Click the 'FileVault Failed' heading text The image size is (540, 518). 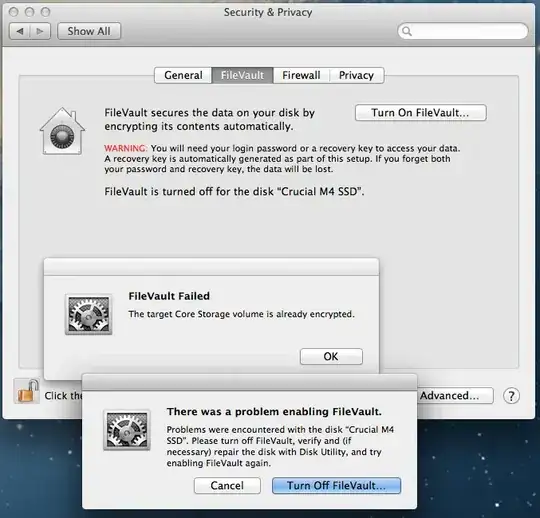[169, 296]
